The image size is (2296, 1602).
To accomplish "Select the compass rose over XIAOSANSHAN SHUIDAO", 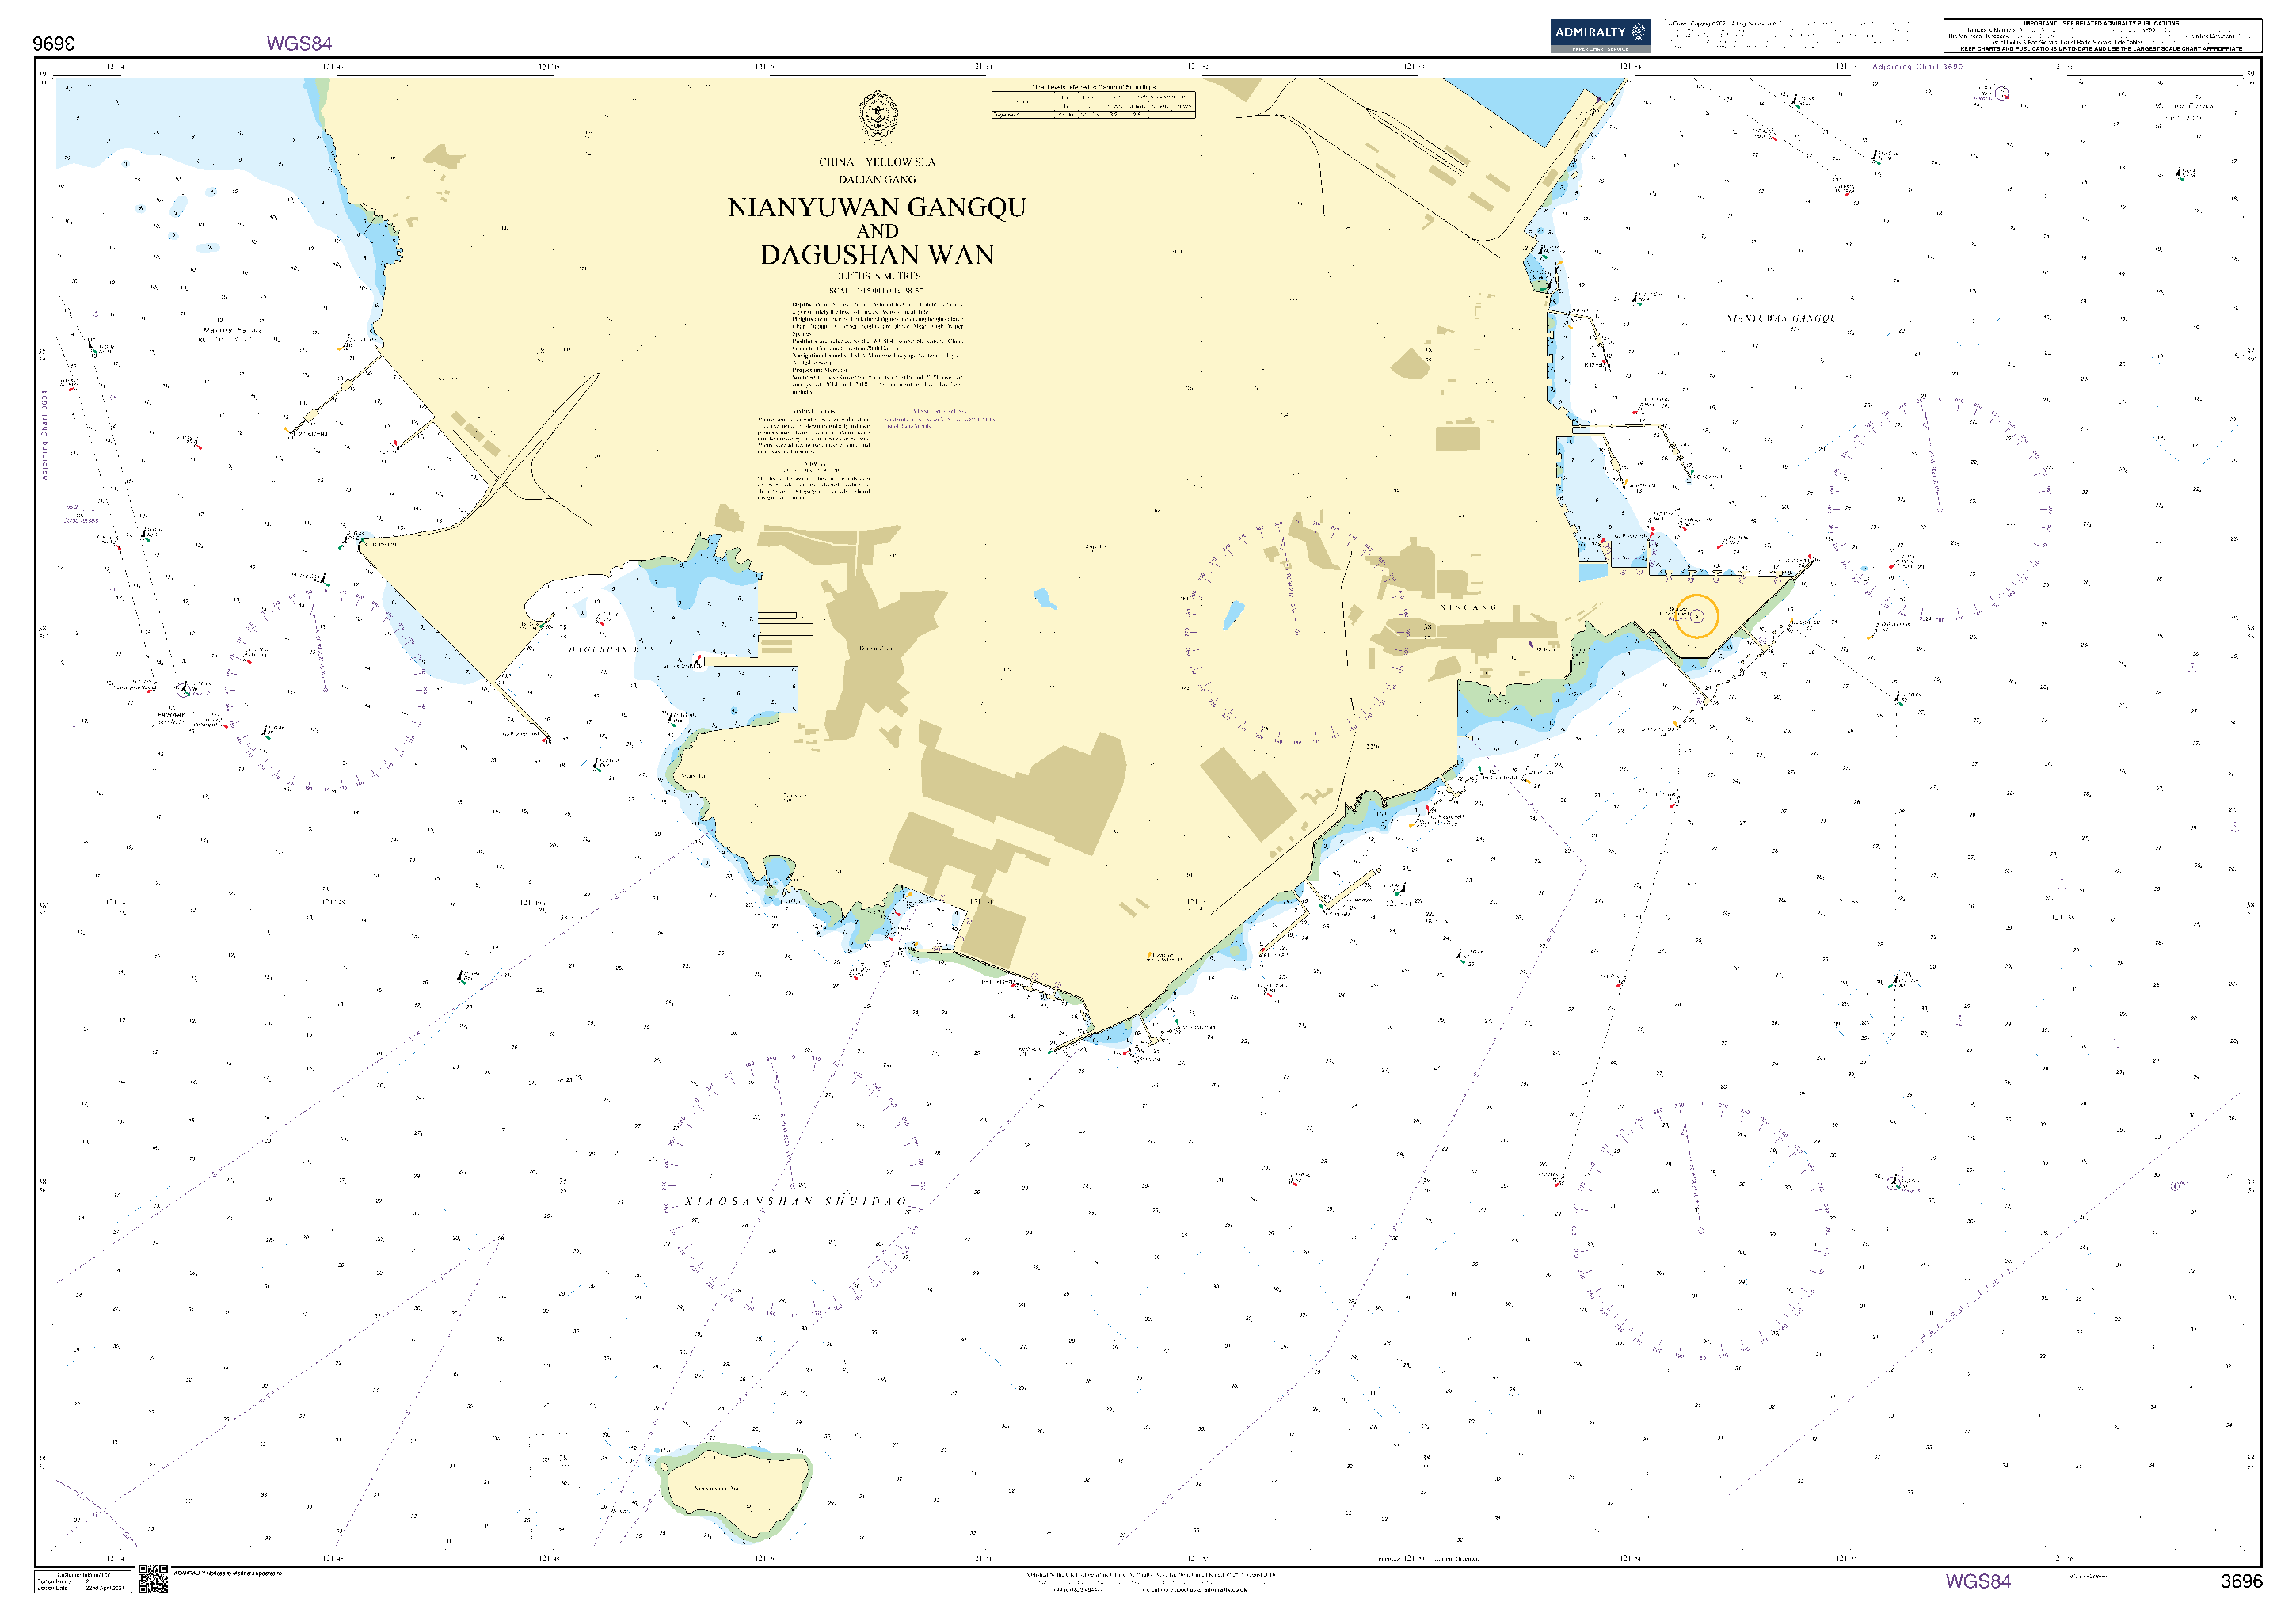I will [795, 1183].
